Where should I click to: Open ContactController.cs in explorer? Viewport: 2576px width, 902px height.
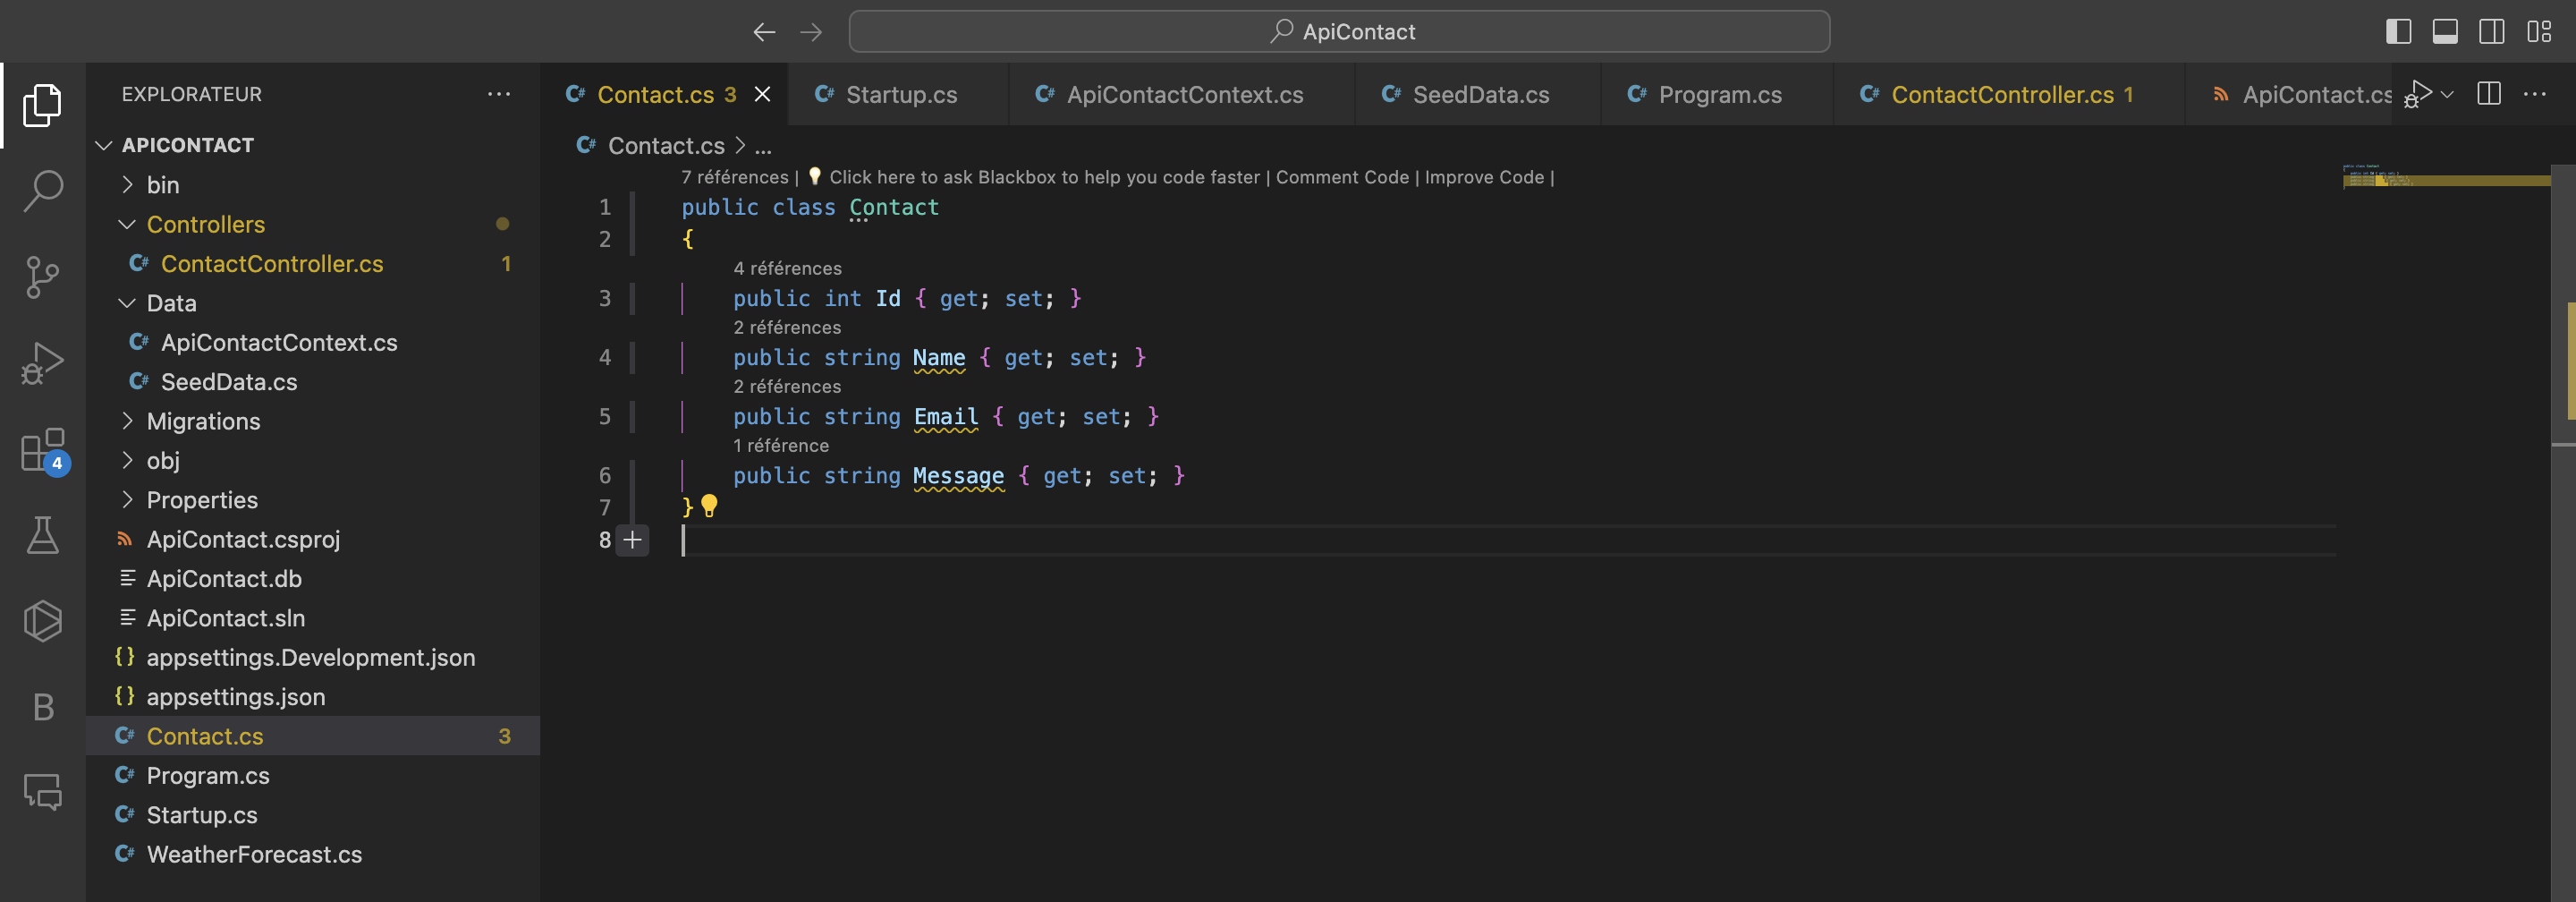point(314,263)
